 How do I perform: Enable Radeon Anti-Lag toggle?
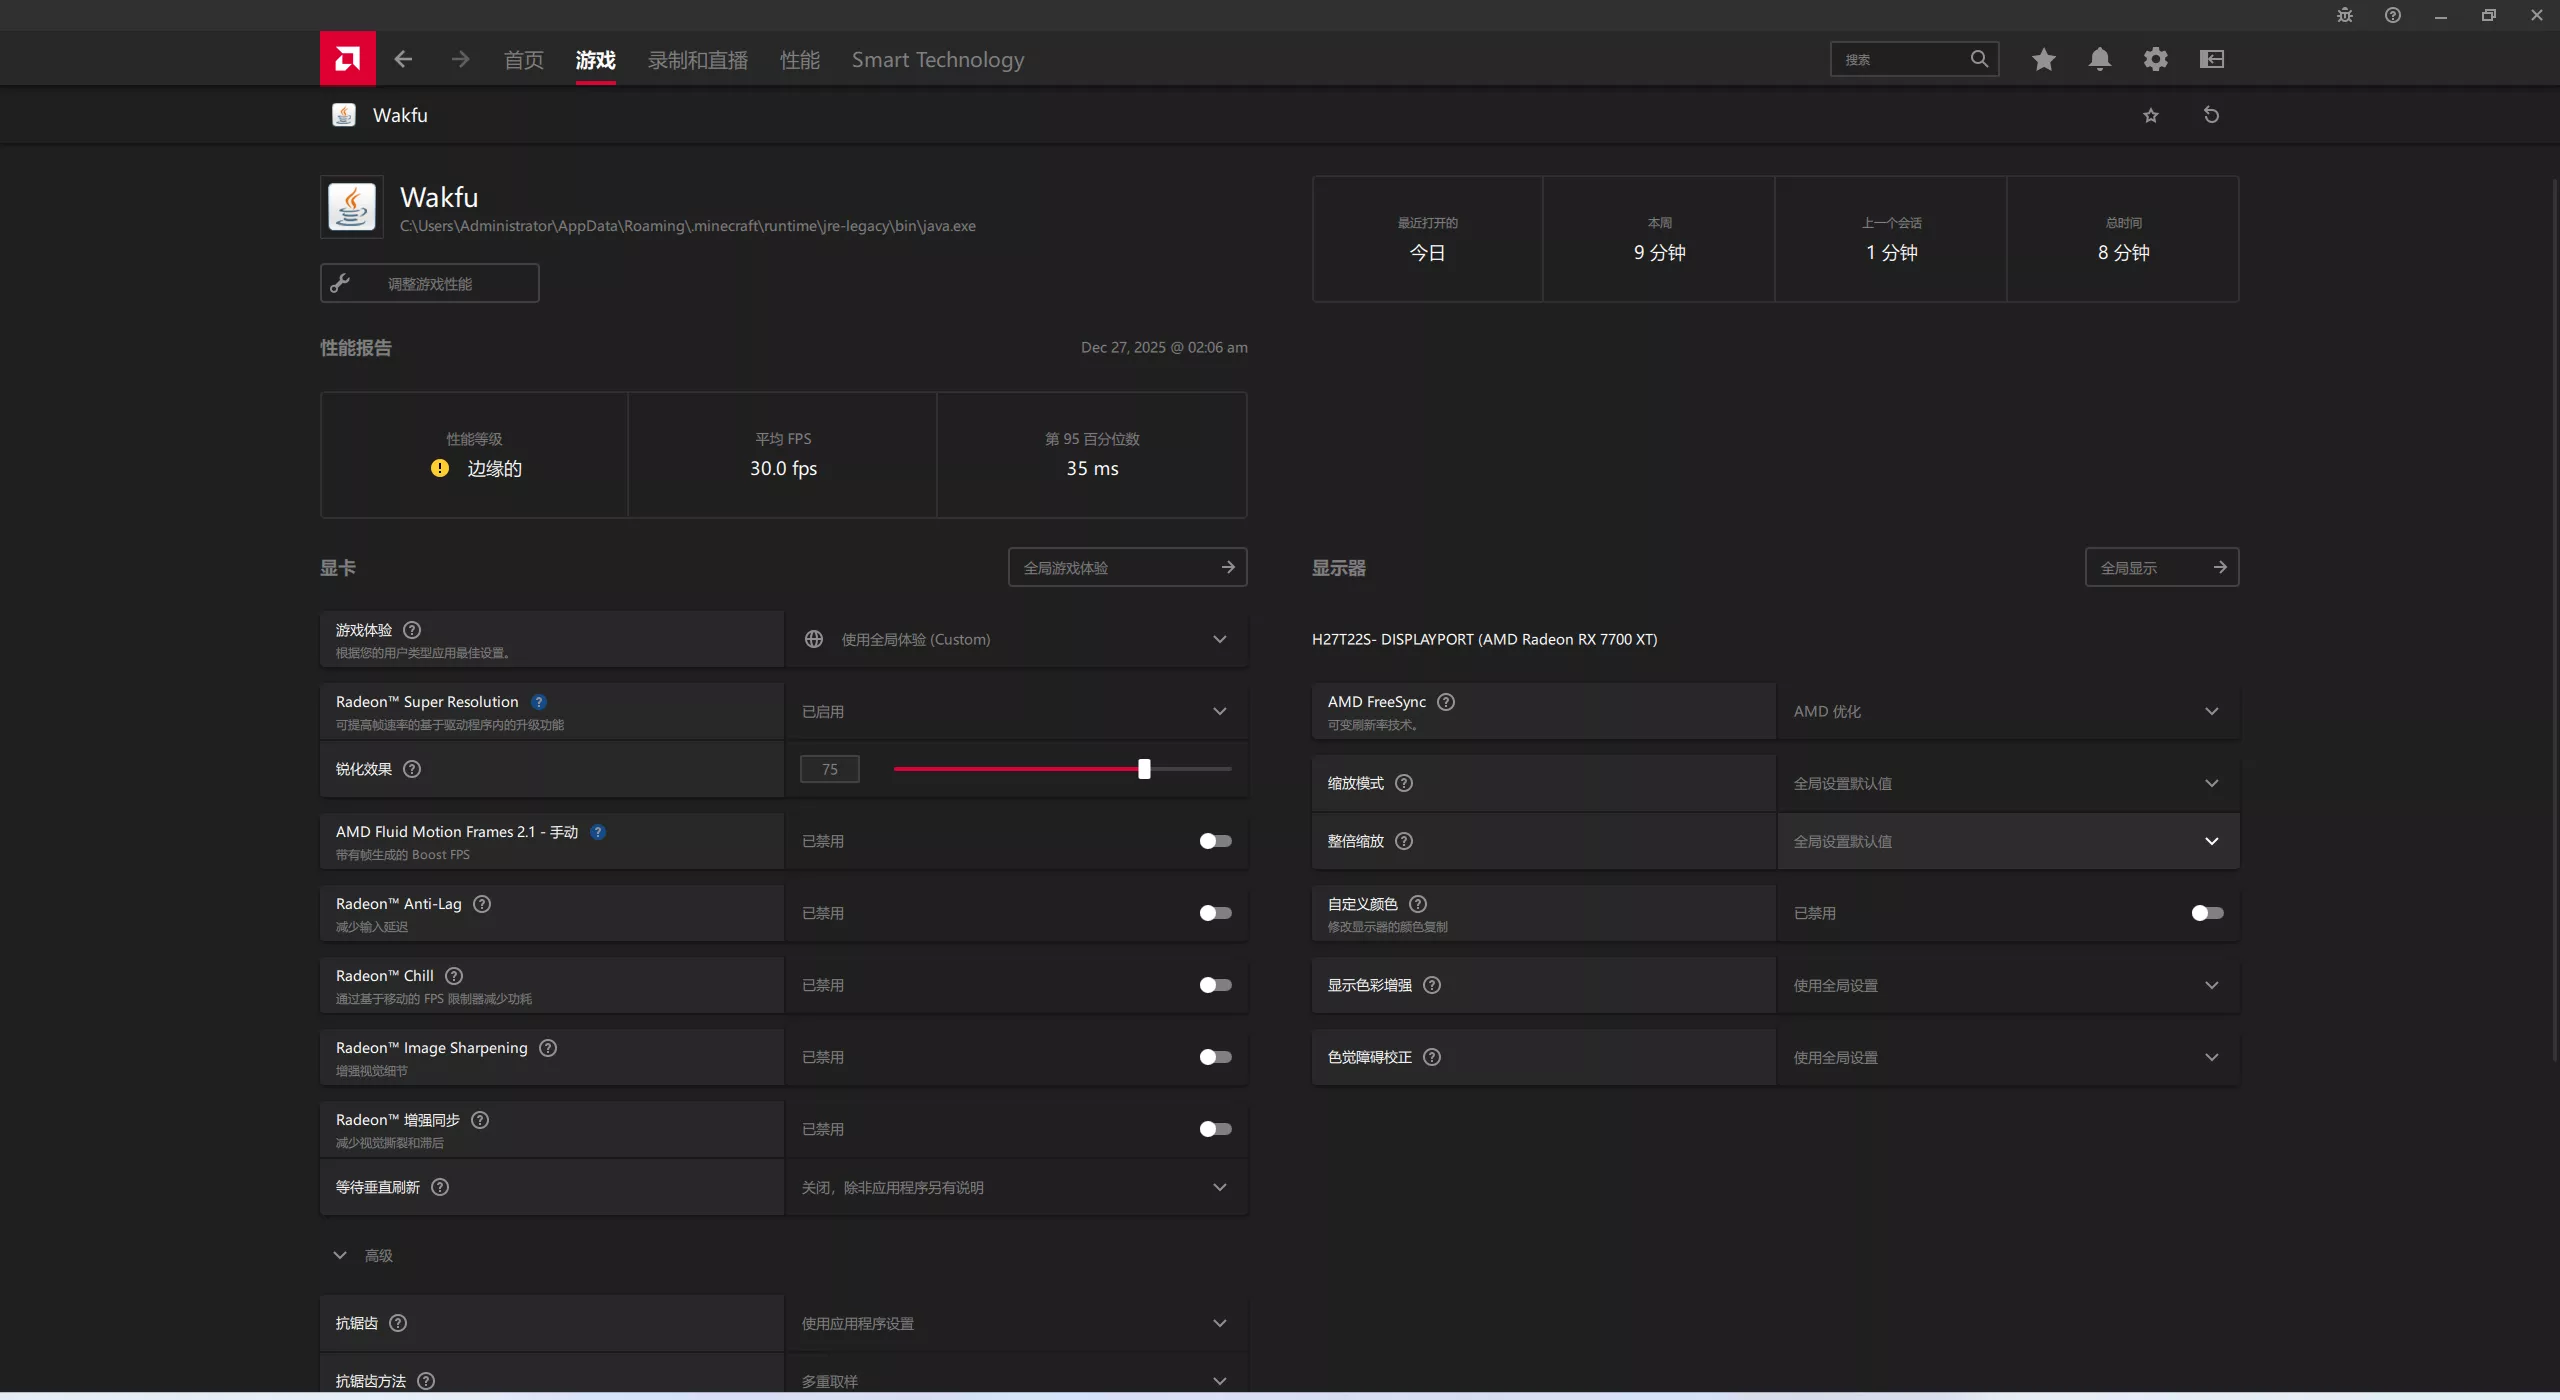[1215, 913]
